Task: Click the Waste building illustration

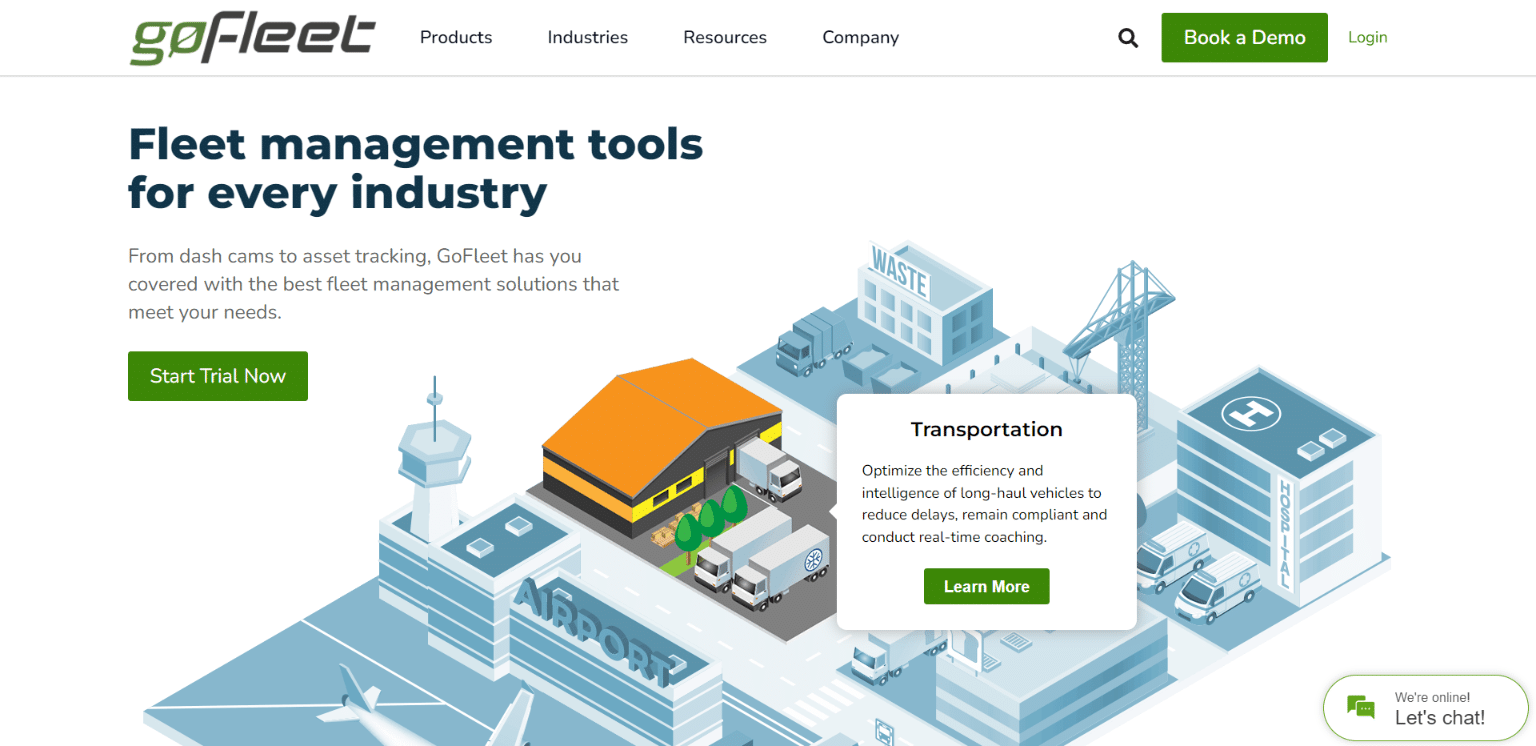Action: 925,300
